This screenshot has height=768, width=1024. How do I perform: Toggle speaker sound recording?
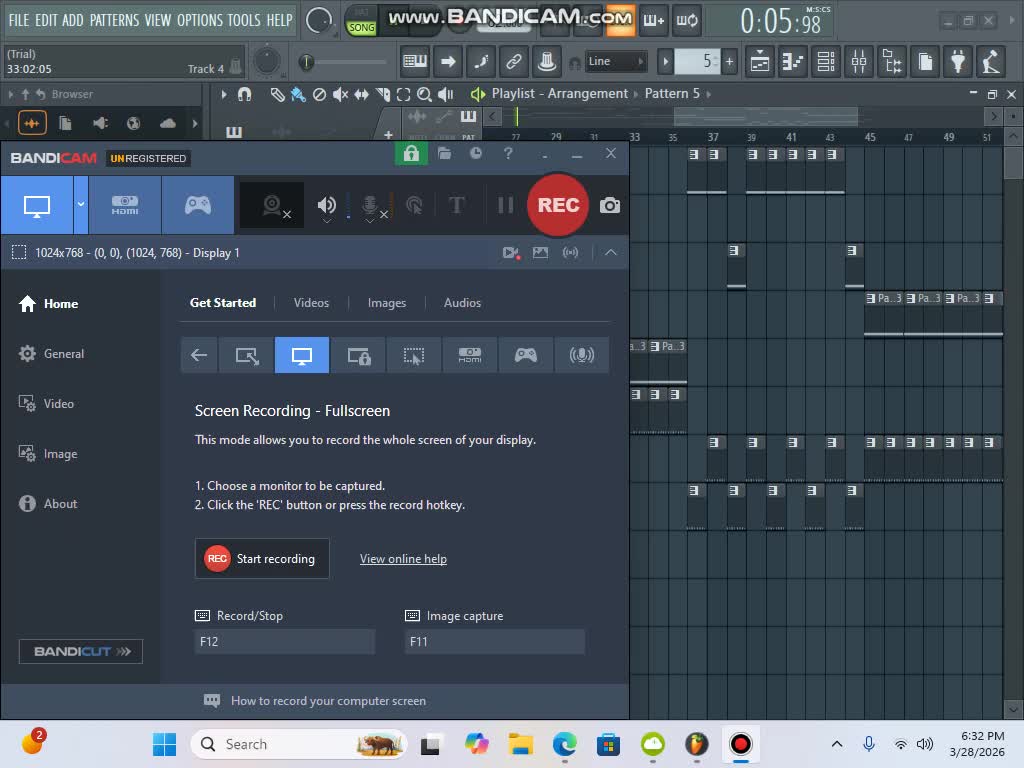click(327, 206)
